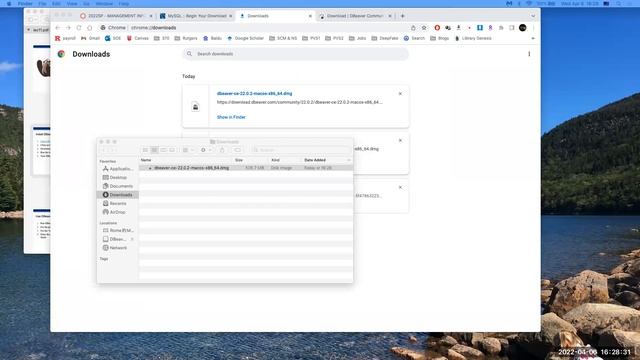This screenshot has height=360, width=640.
Task: Open Chrome three-dot menu
Action: [533, 28]
